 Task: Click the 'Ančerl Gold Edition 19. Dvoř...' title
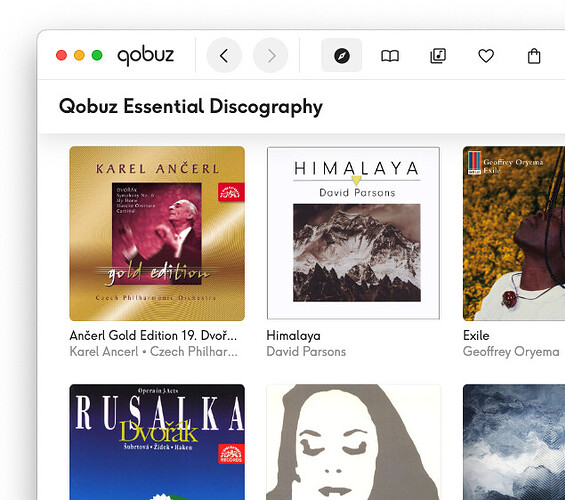[x=153, y=335]
